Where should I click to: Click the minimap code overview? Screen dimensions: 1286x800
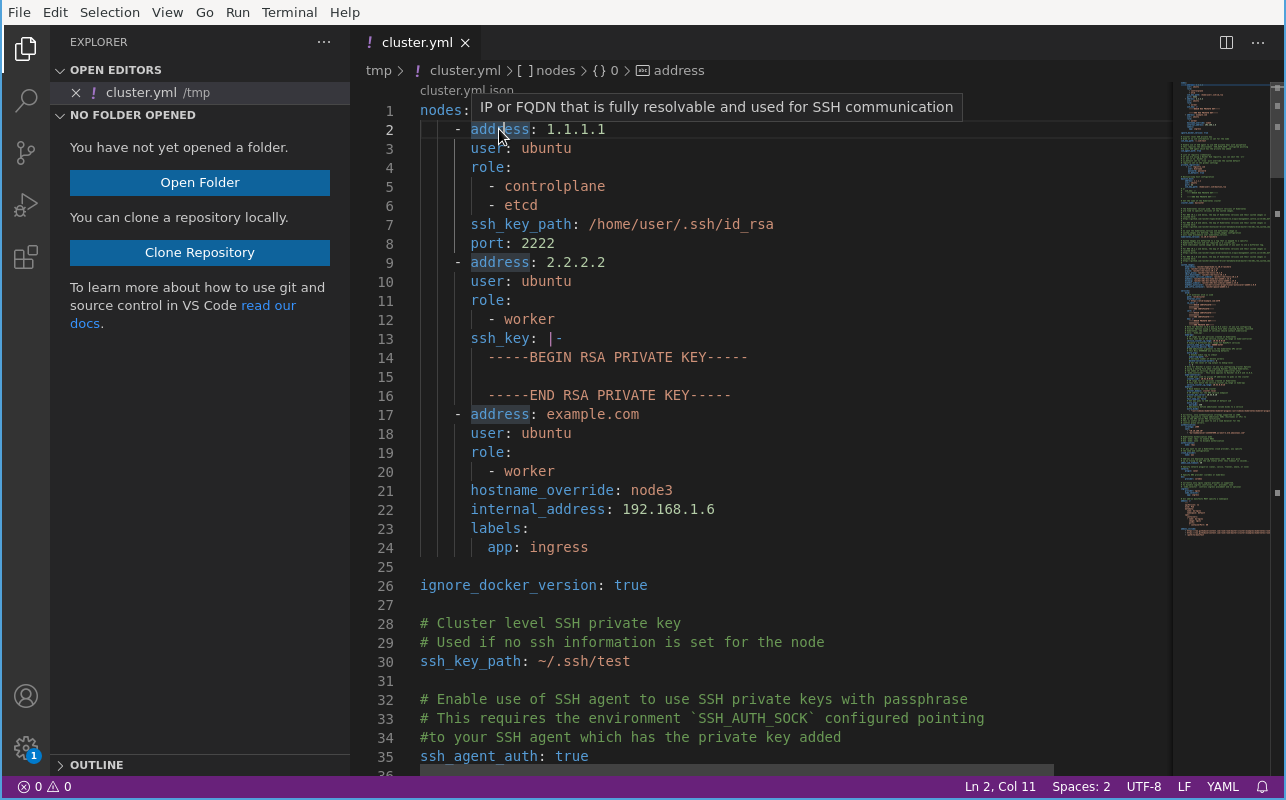[x=1220, y=310]
